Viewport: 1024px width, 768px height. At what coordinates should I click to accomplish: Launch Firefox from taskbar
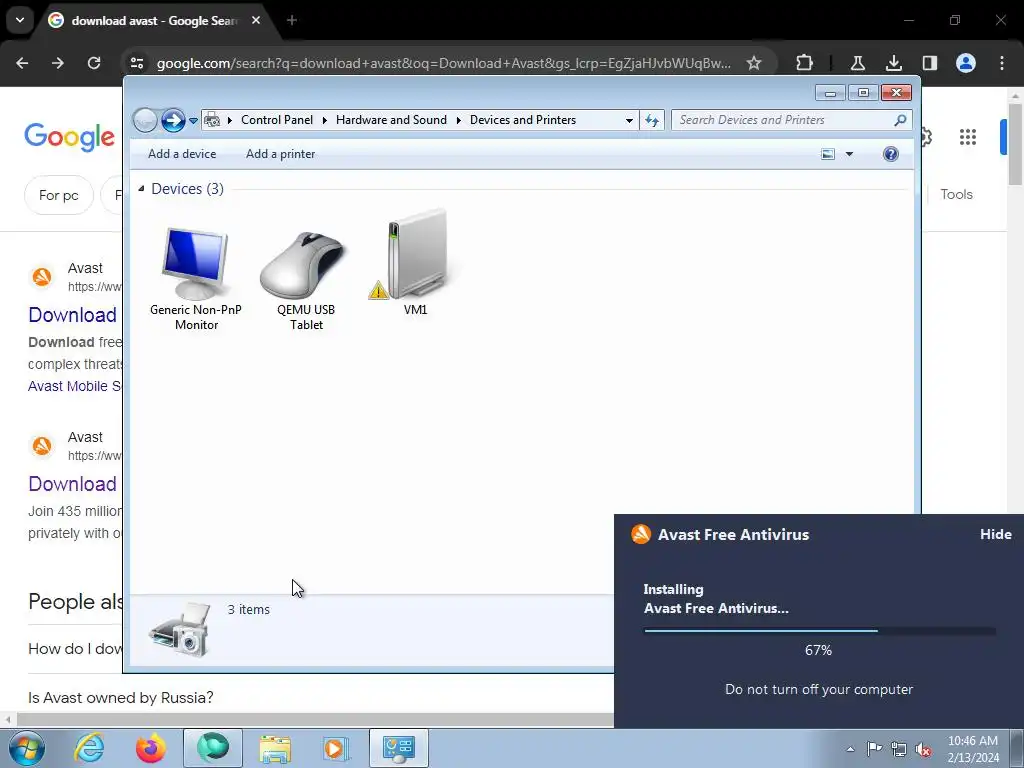150,748
